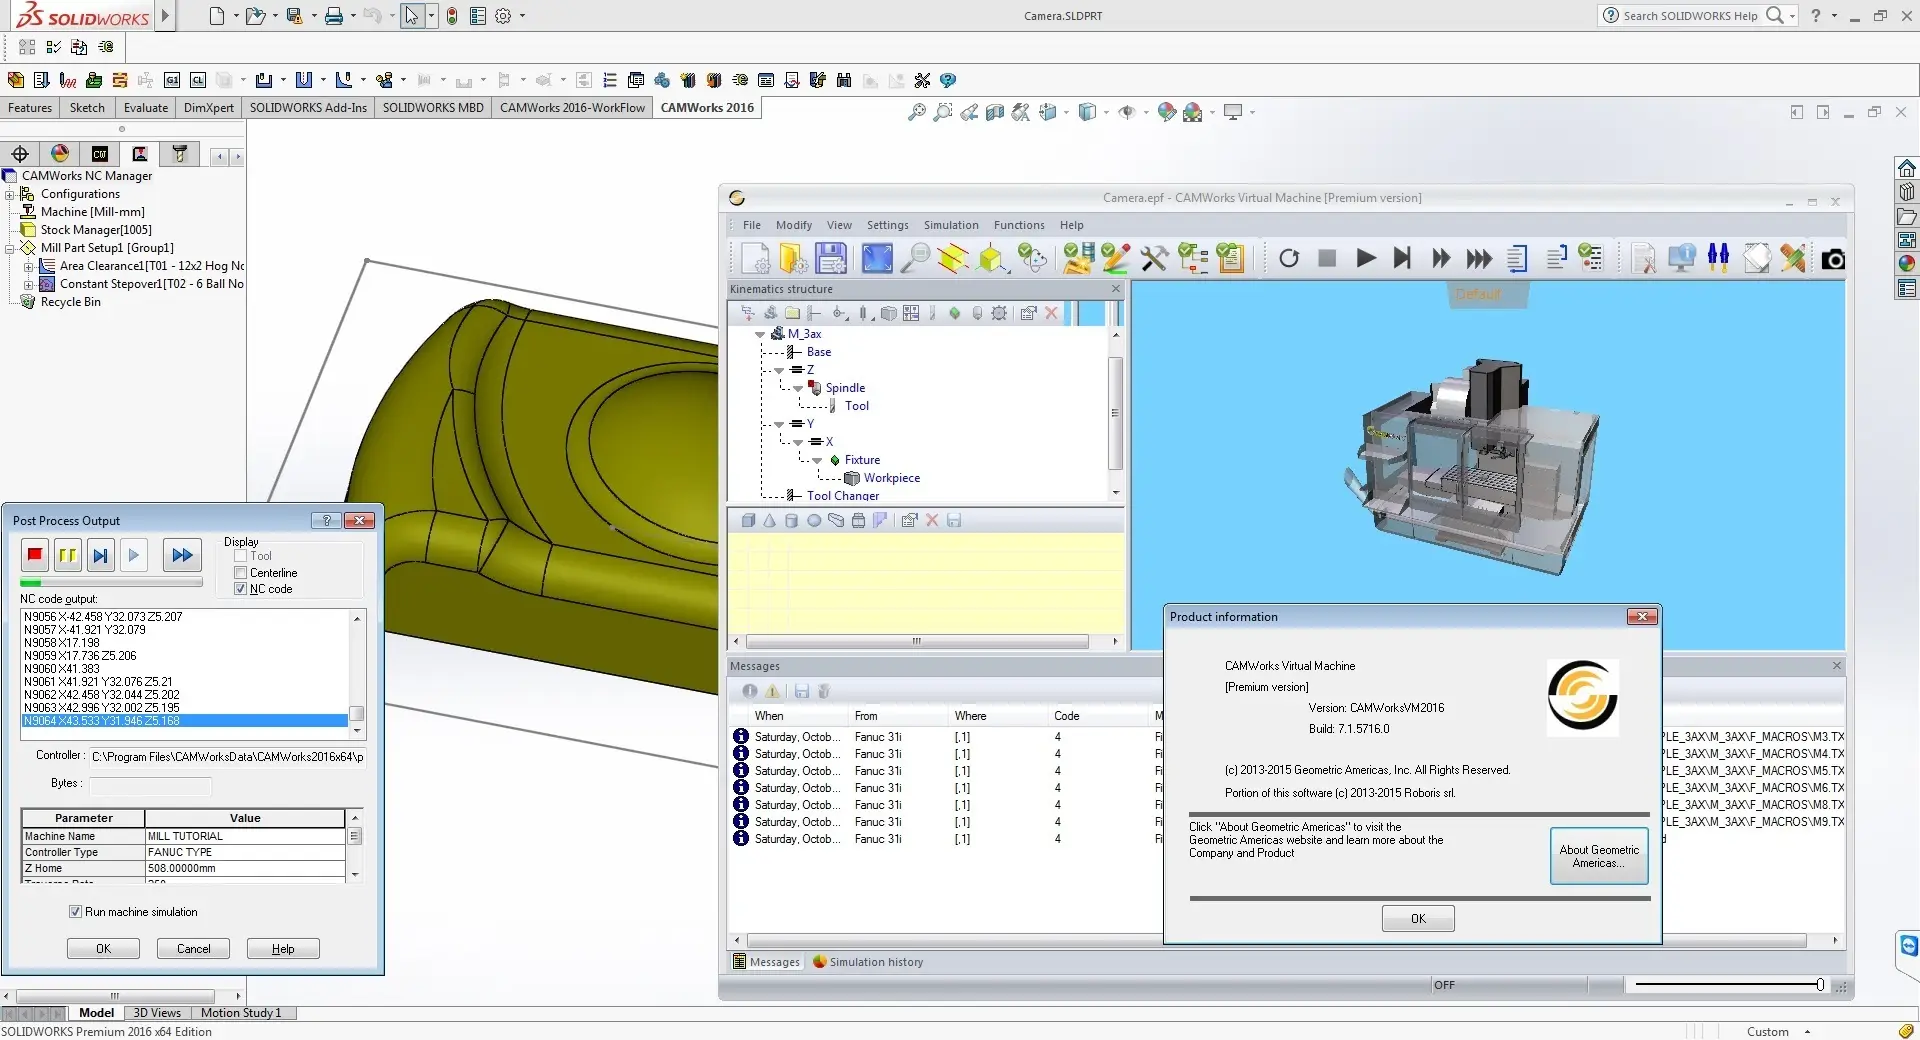Enable the Centerline display checkbox
Screen dimensions: 1920x1040
240,573
